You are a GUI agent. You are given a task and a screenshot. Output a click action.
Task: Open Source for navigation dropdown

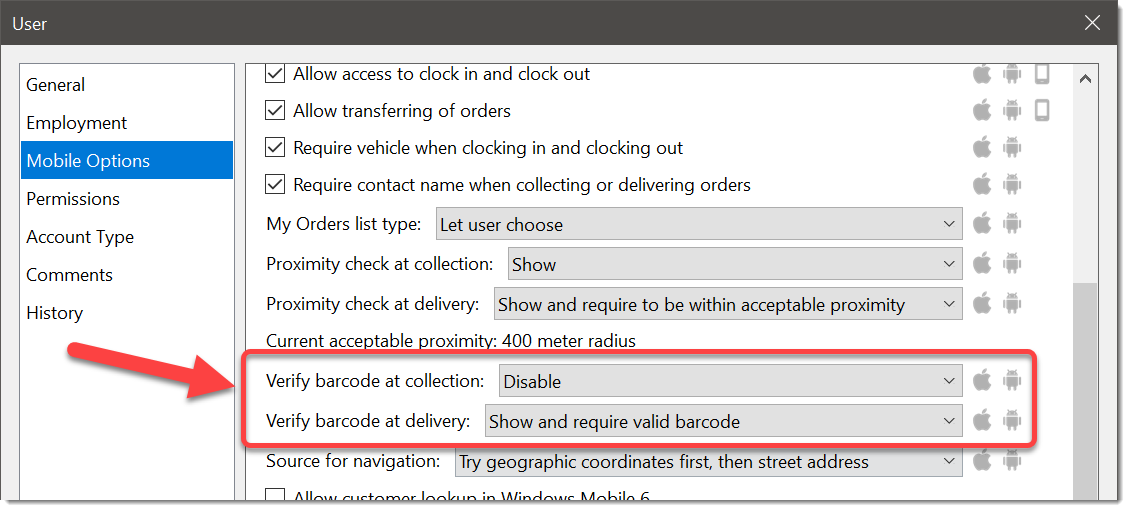709,461
